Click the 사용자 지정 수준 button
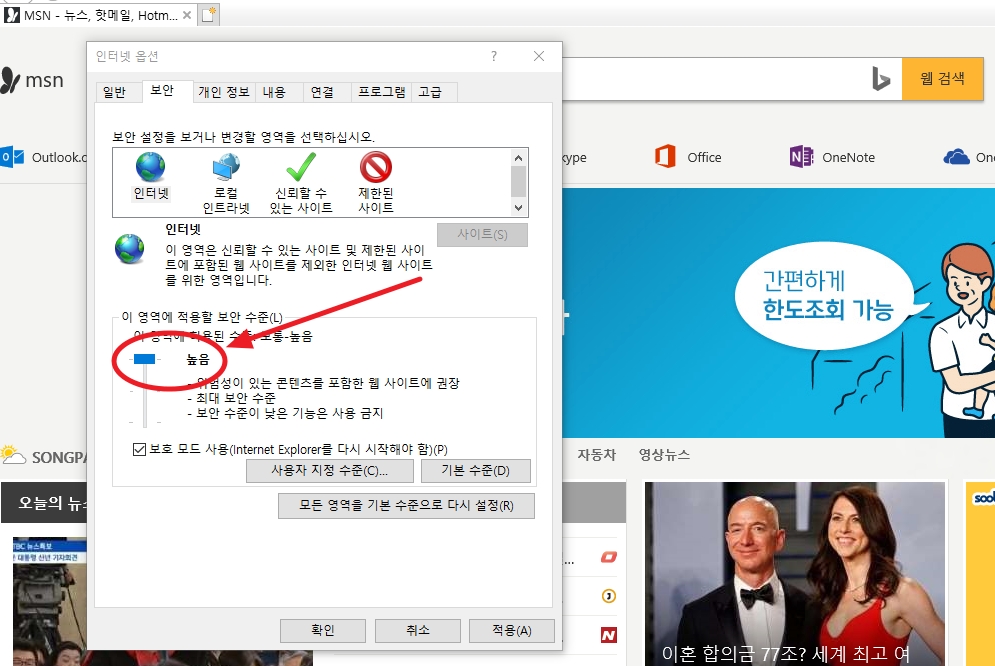The width and height of the screenshot is (995, 666). [329, 471]
